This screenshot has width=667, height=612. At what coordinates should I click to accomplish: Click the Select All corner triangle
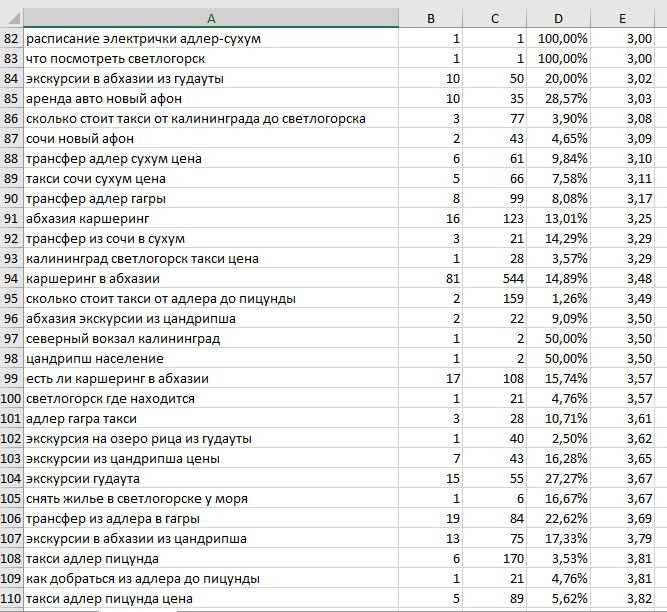coord(12,18)
